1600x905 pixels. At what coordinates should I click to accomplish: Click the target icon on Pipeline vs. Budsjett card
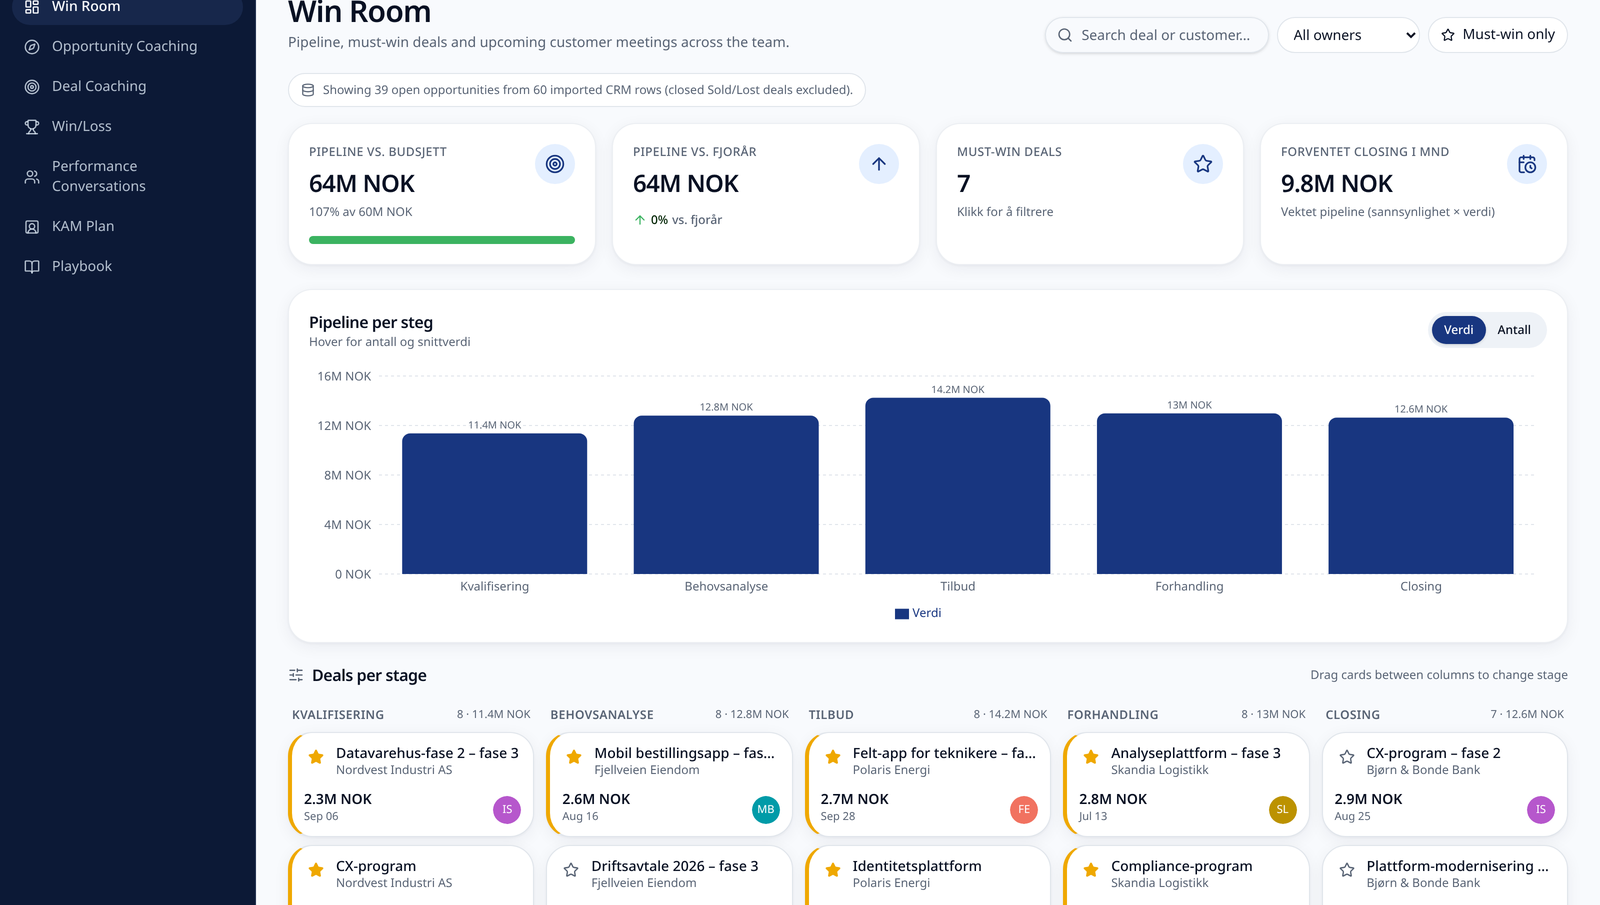[x=555, y=164]
